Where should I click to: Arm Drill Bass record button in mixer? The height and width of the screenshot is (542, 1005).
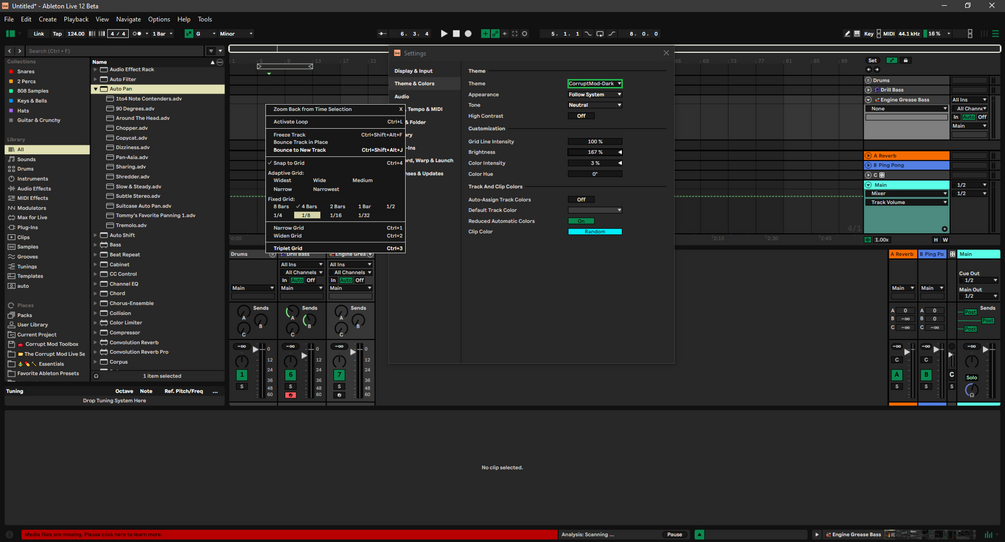(x=290, y=395)
